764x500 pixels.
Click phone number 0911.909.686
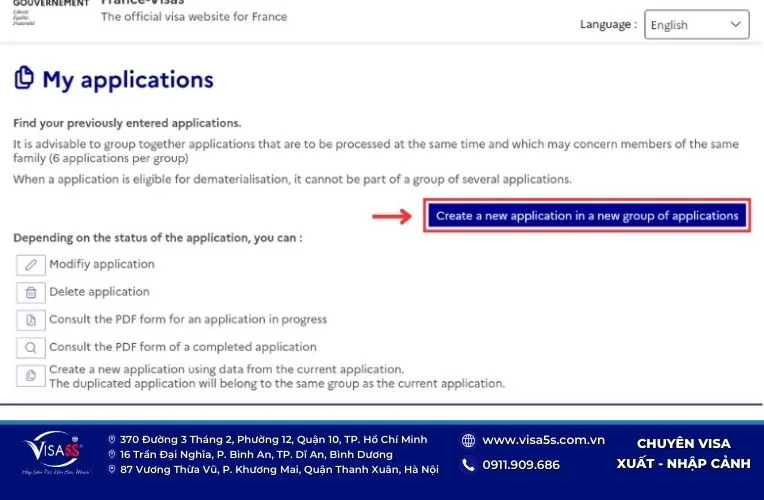tap(521, 465)
